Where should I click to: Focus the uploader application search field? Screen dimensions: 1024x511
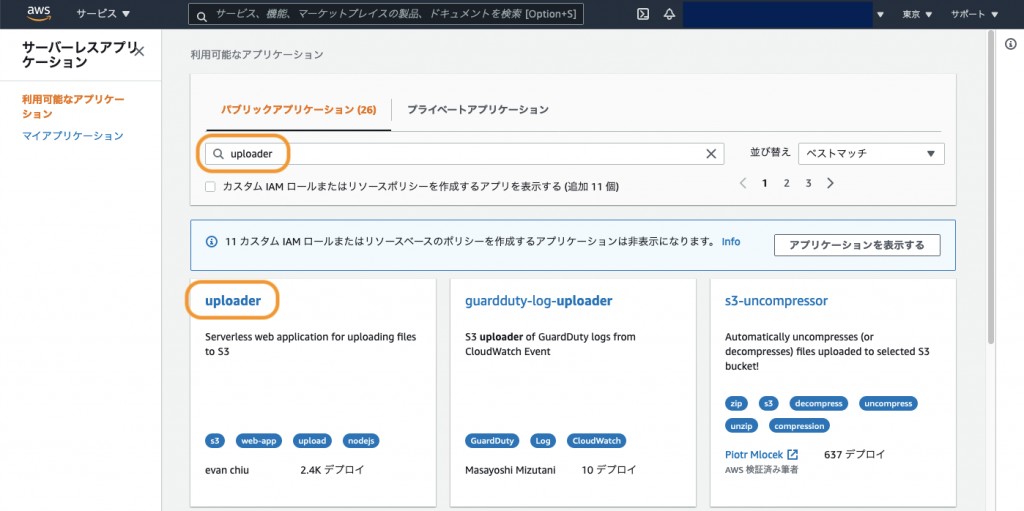(x=464, y=154)
